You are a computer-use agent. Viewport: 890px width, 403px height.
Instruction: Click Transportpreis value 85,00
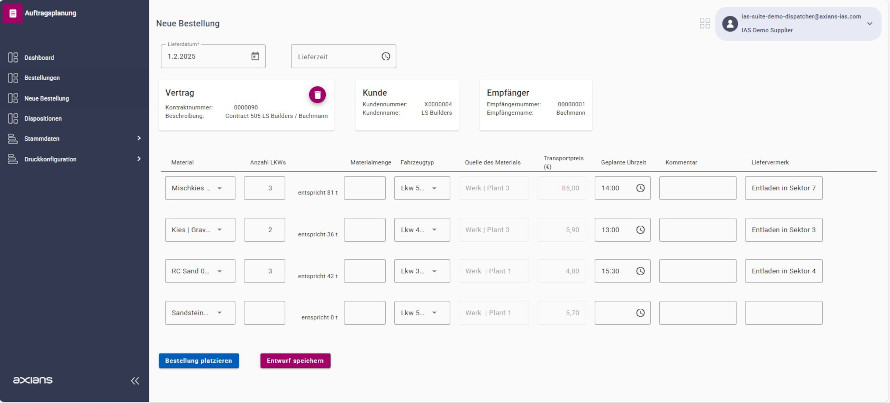pyautogui.click(x=571, y=188)
